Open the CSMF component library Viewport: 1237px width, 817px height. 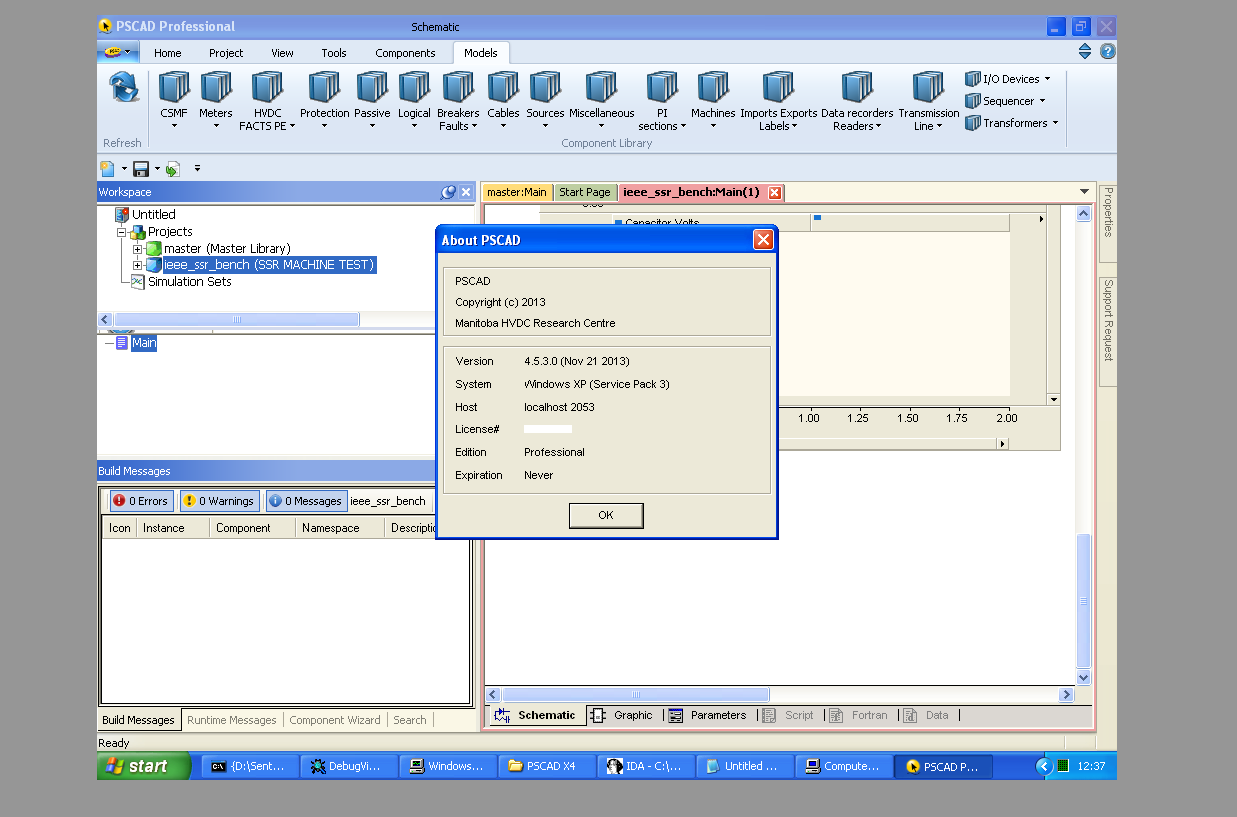click(174, 100)
